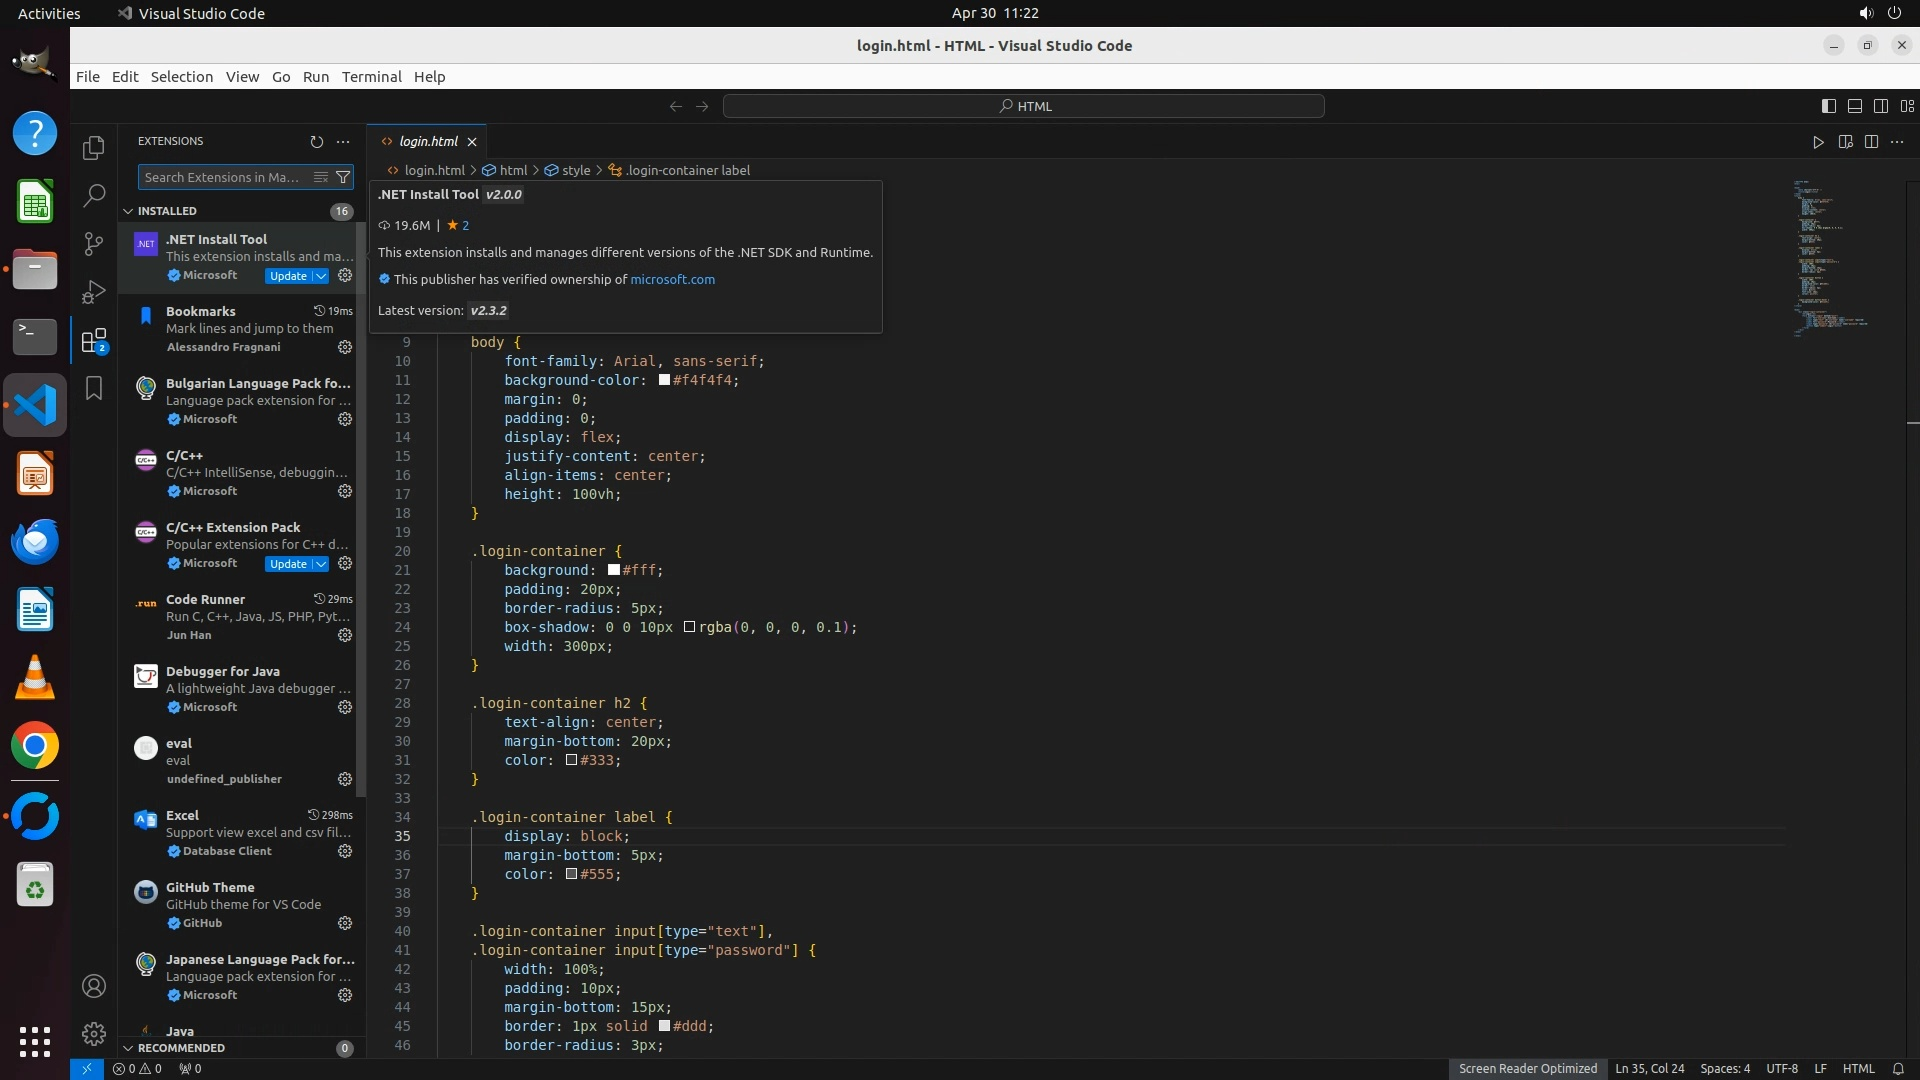Open the Run and Debug view
The height and width of the screenshot is (1080, 1920).
pyautogui.click(x=94, y=292)
